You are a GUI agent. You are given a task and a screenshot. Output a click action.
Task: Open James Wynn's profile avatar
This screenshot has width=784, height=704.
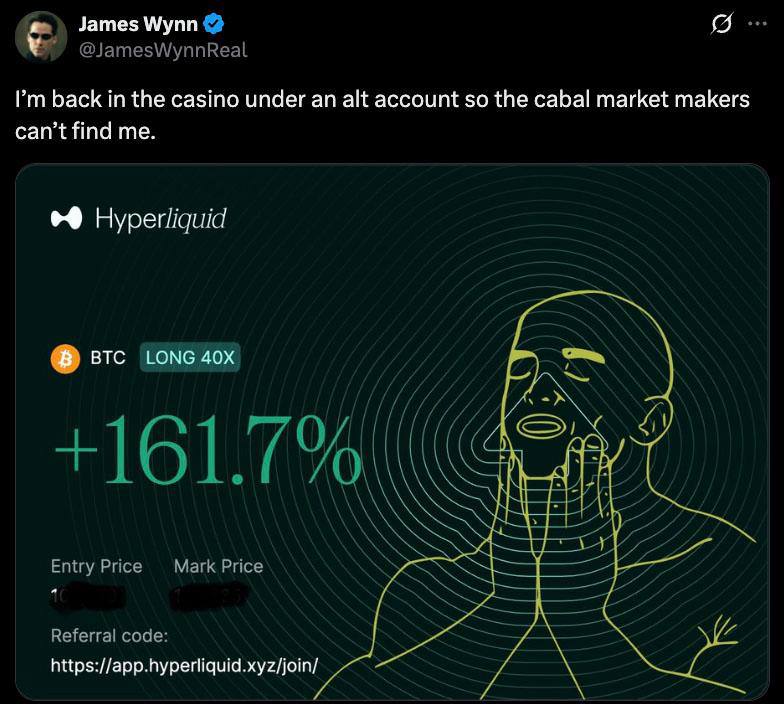[41, 36]
